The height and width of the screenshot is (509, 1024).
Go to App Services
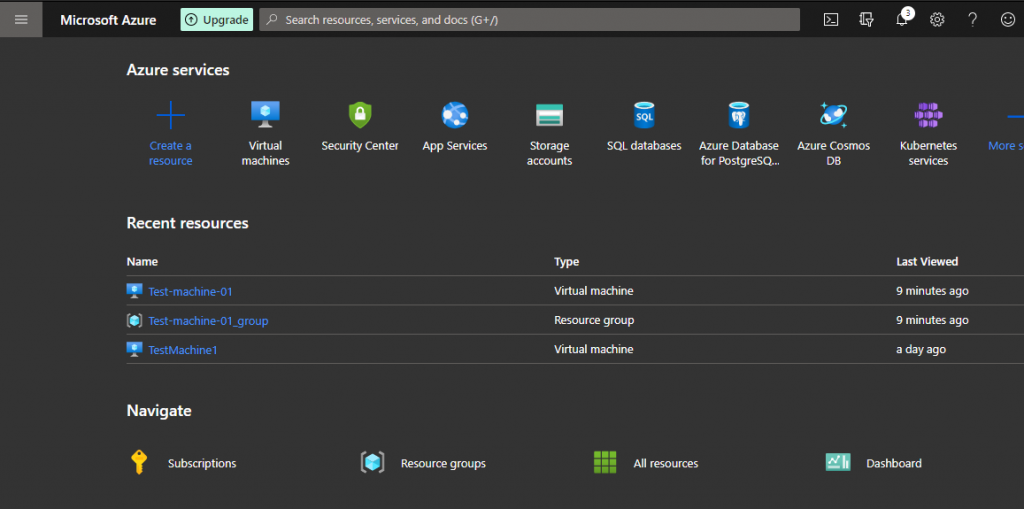point(455,115)
